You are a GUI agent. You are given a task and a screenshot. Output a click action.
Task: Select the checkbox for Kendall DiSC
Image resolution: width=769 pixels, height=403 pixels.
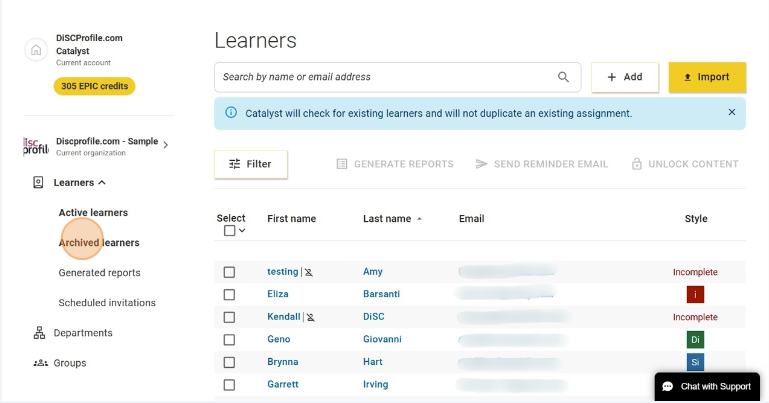coord(229,317)
